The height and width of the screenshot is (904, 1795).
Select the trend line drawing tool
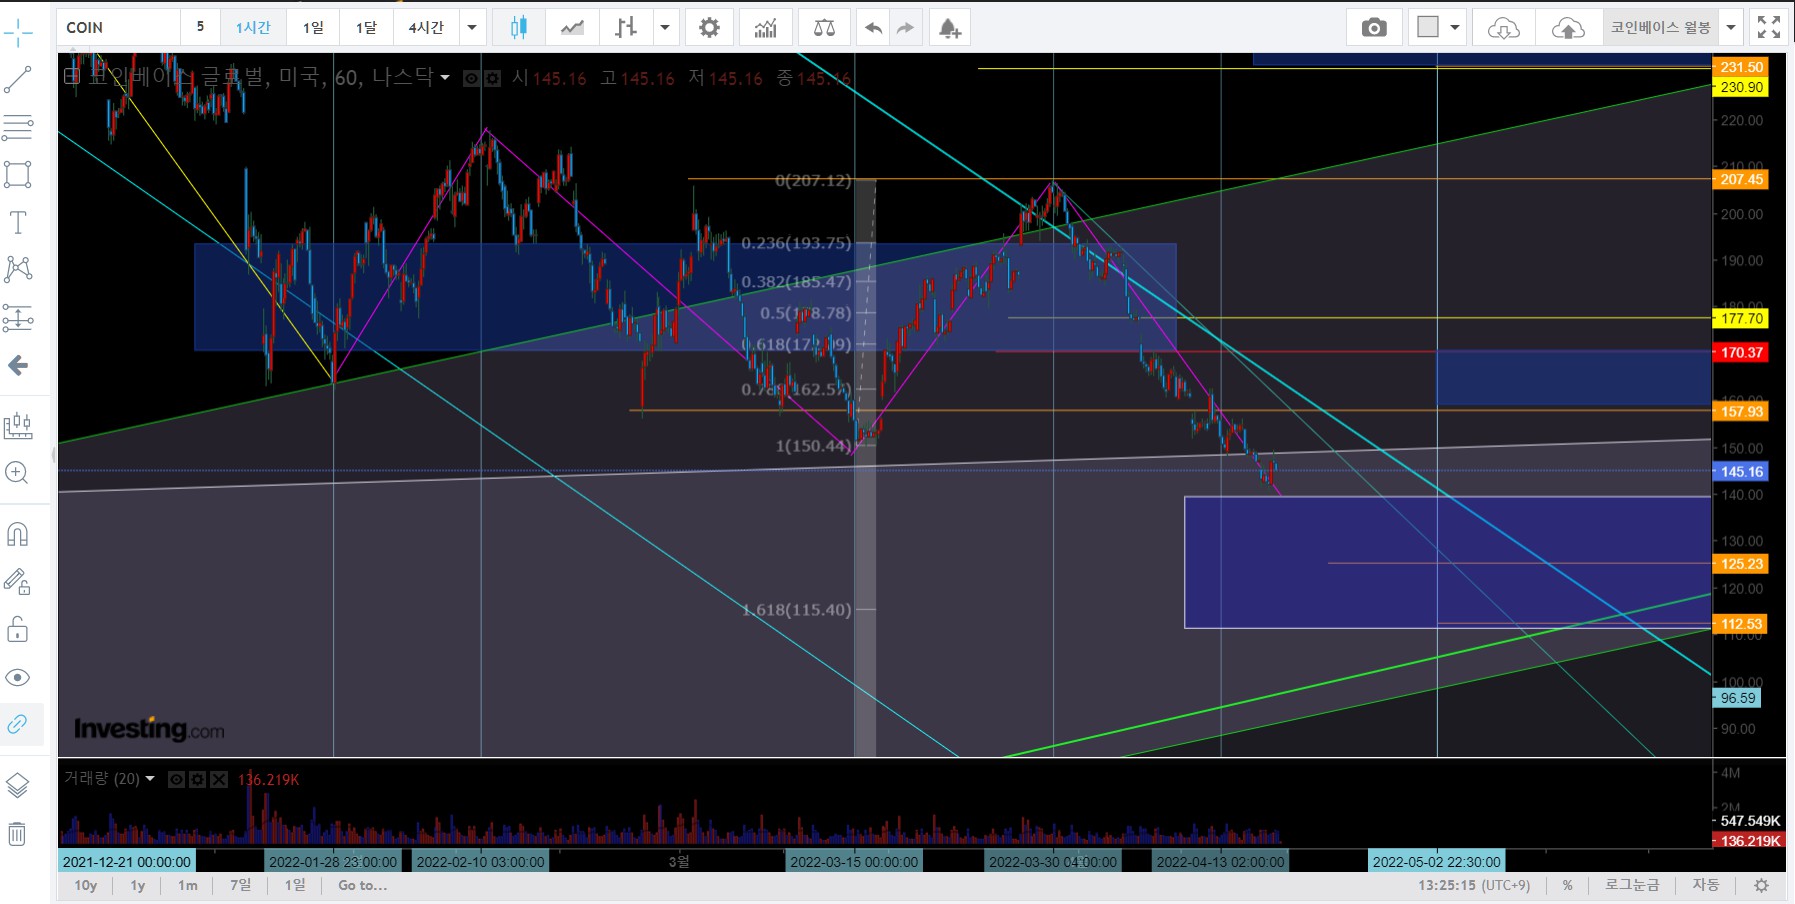point(18,80)
